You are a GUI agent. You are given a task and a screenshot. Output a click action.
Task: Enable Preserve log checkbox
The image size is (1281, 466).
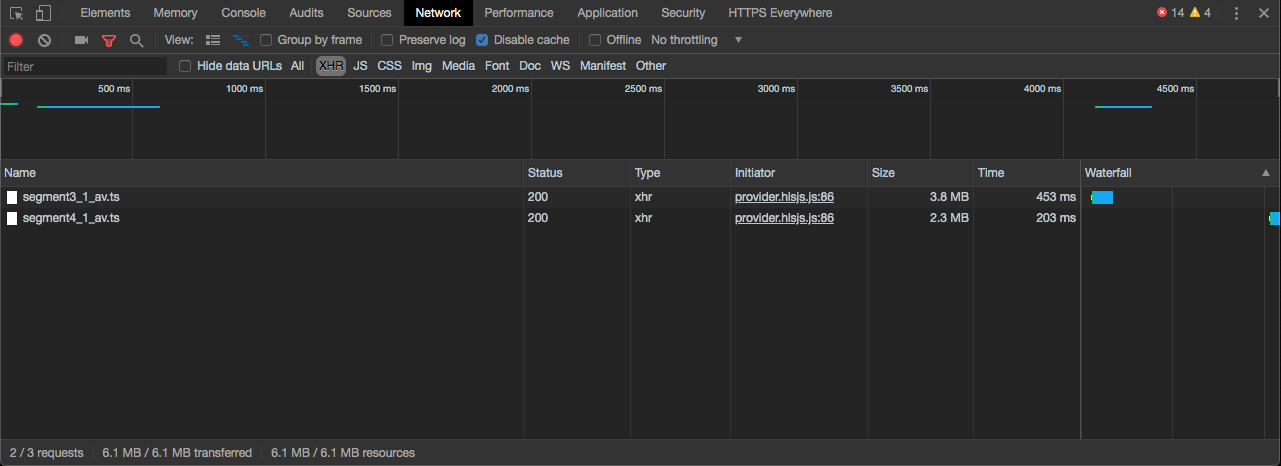tap(387, 40)
